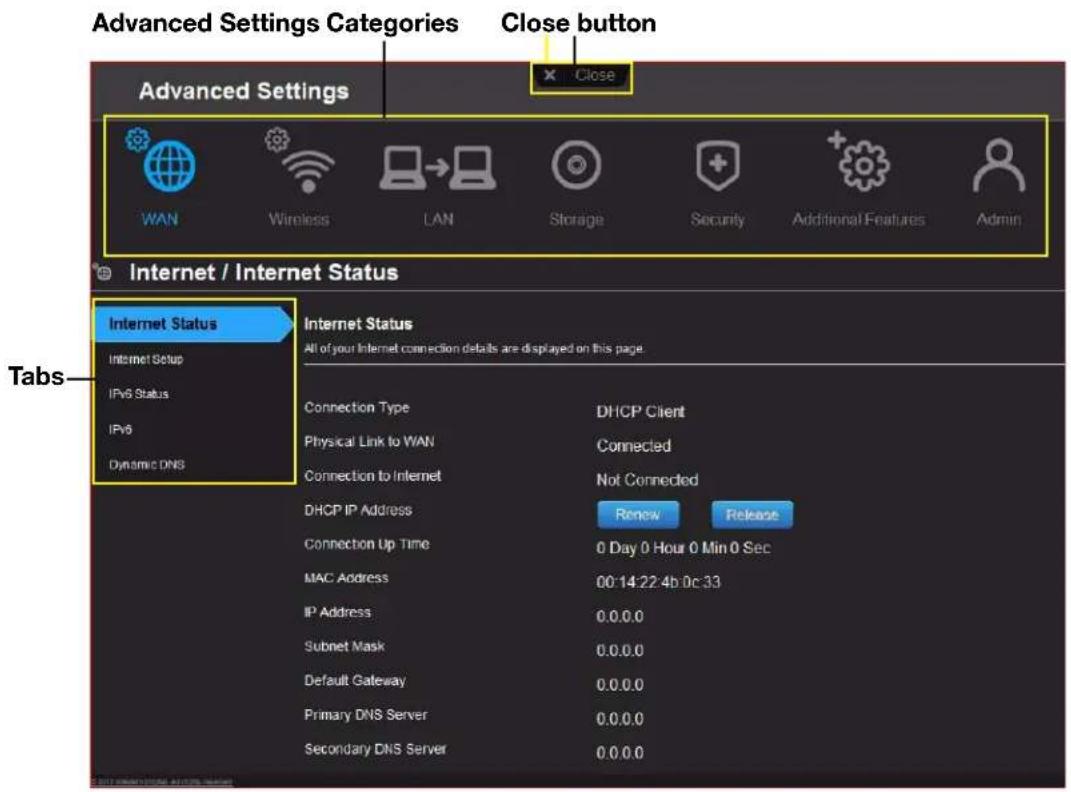
Task: Open the IPv6 Status tab
Action: pos(139,394)
